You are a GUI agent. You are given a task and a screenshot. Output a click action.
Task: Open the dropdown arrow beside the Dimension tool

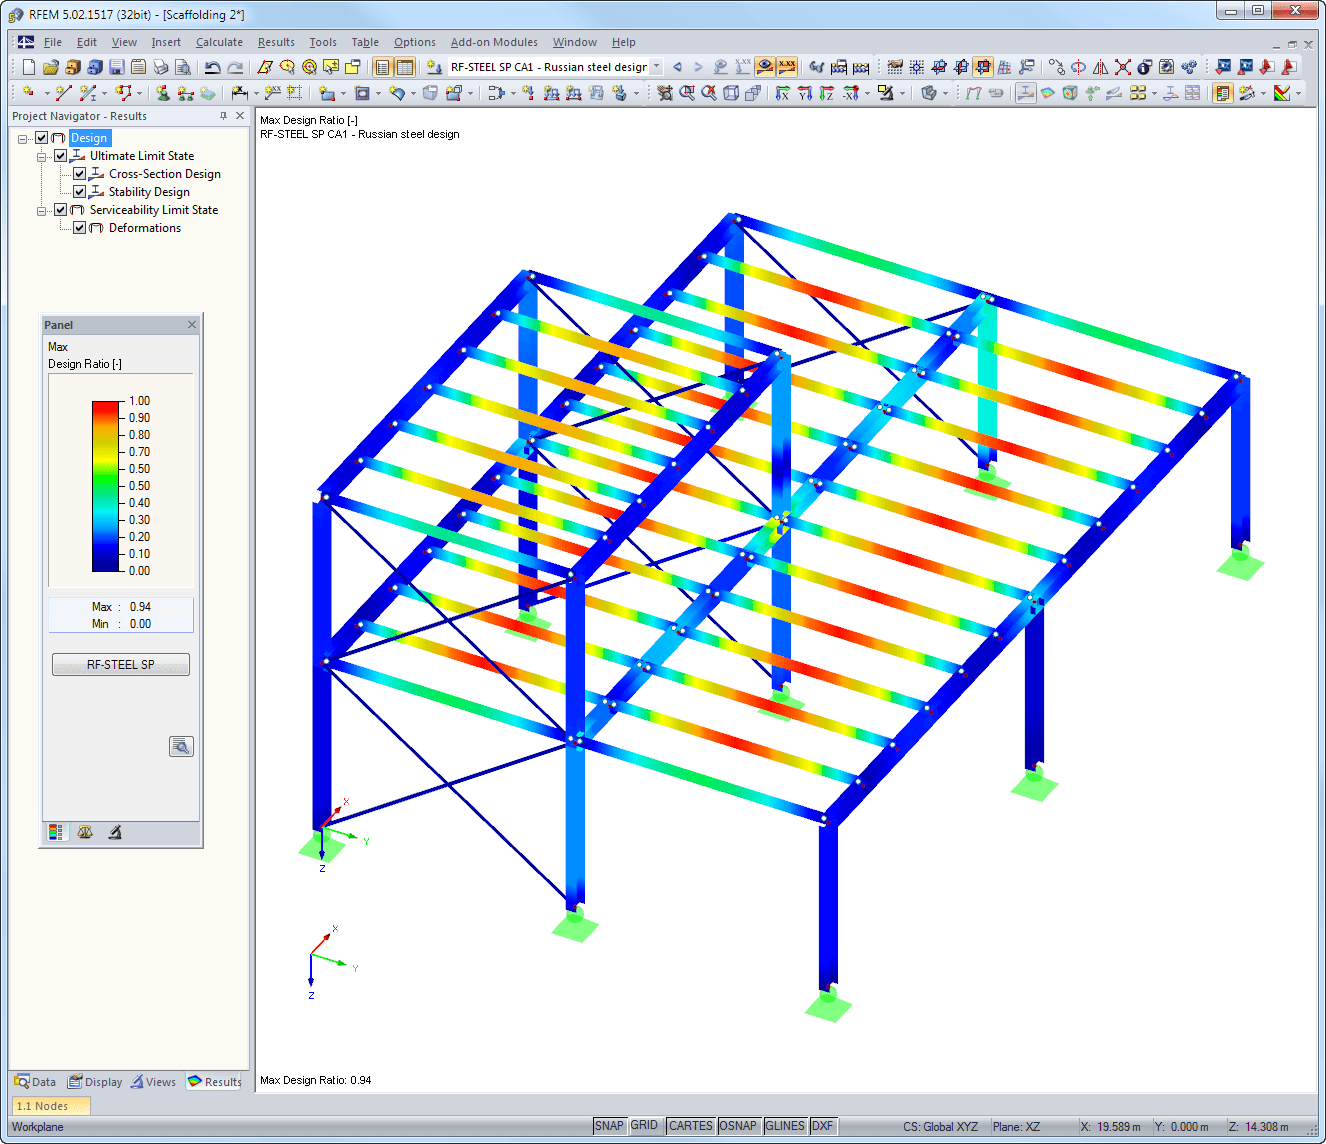click(x=256, y=93)
